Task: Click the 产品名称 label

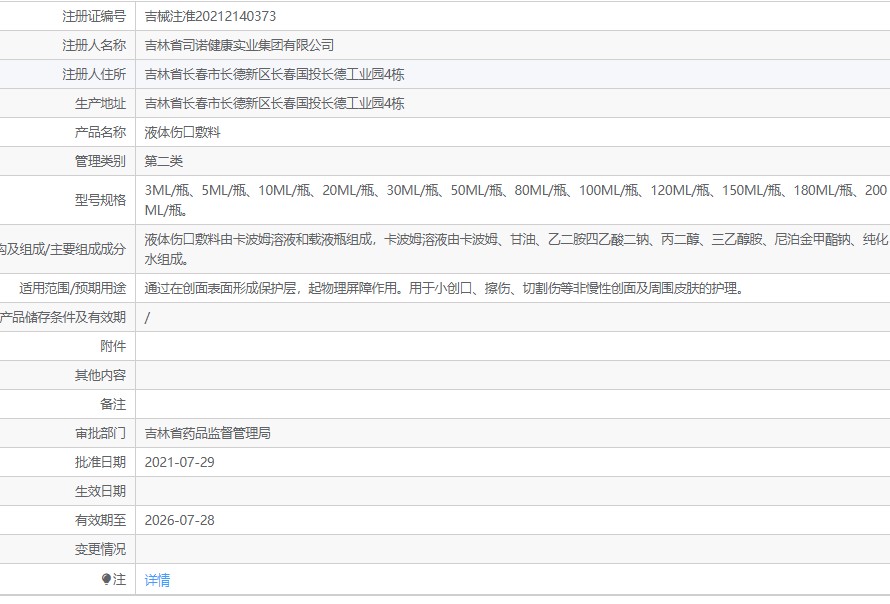Action: 100,132
